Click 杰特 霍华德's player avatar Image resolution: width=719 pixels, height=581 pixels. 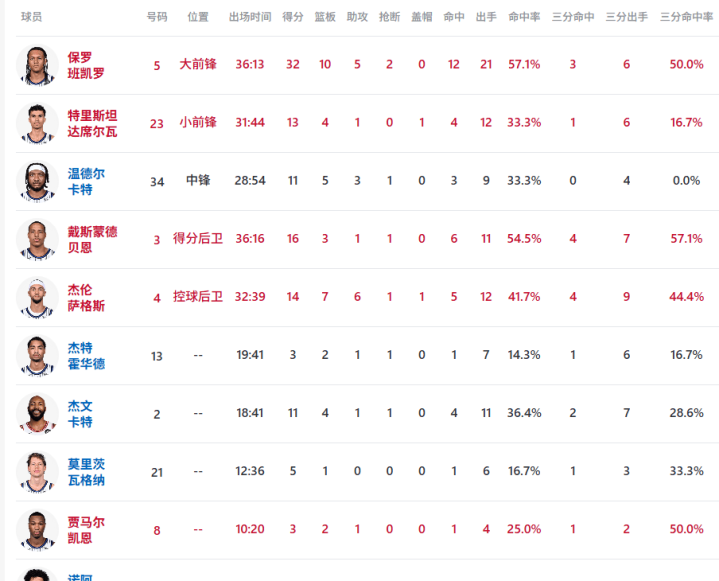coord(37,356)
